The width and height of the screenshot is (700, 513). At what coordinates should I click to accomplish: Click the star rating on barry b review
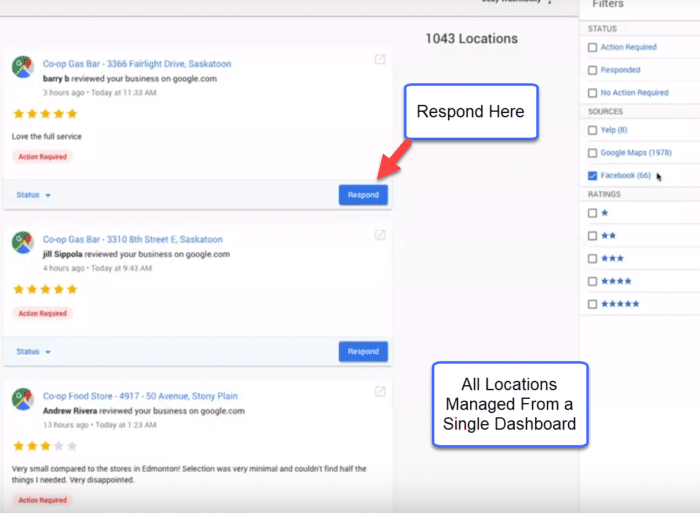pos(46,114)
